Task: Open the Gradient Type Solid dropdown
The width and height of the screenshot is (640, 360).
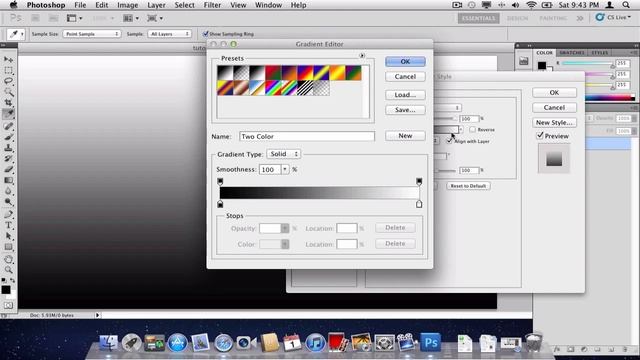Action: click(284, 154)
